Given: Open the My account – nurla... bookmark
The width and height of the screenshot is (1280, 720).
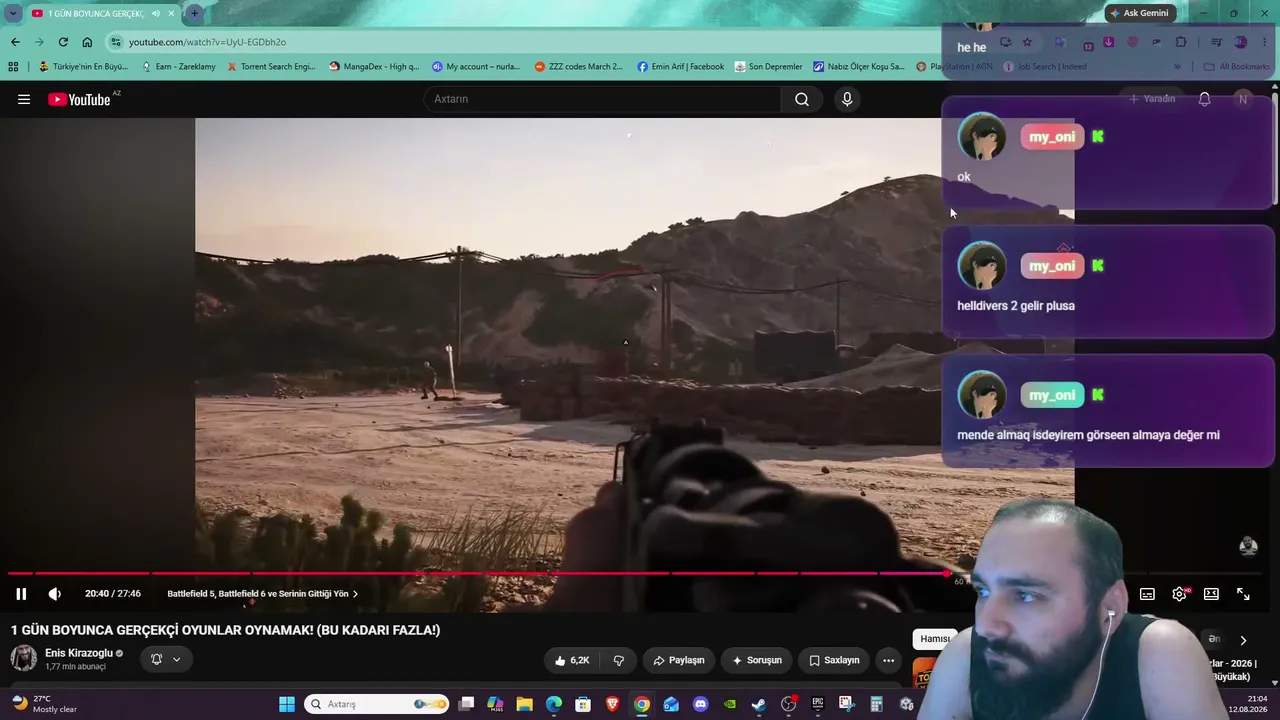Looking at the screenshot, I should pos(476,67).
